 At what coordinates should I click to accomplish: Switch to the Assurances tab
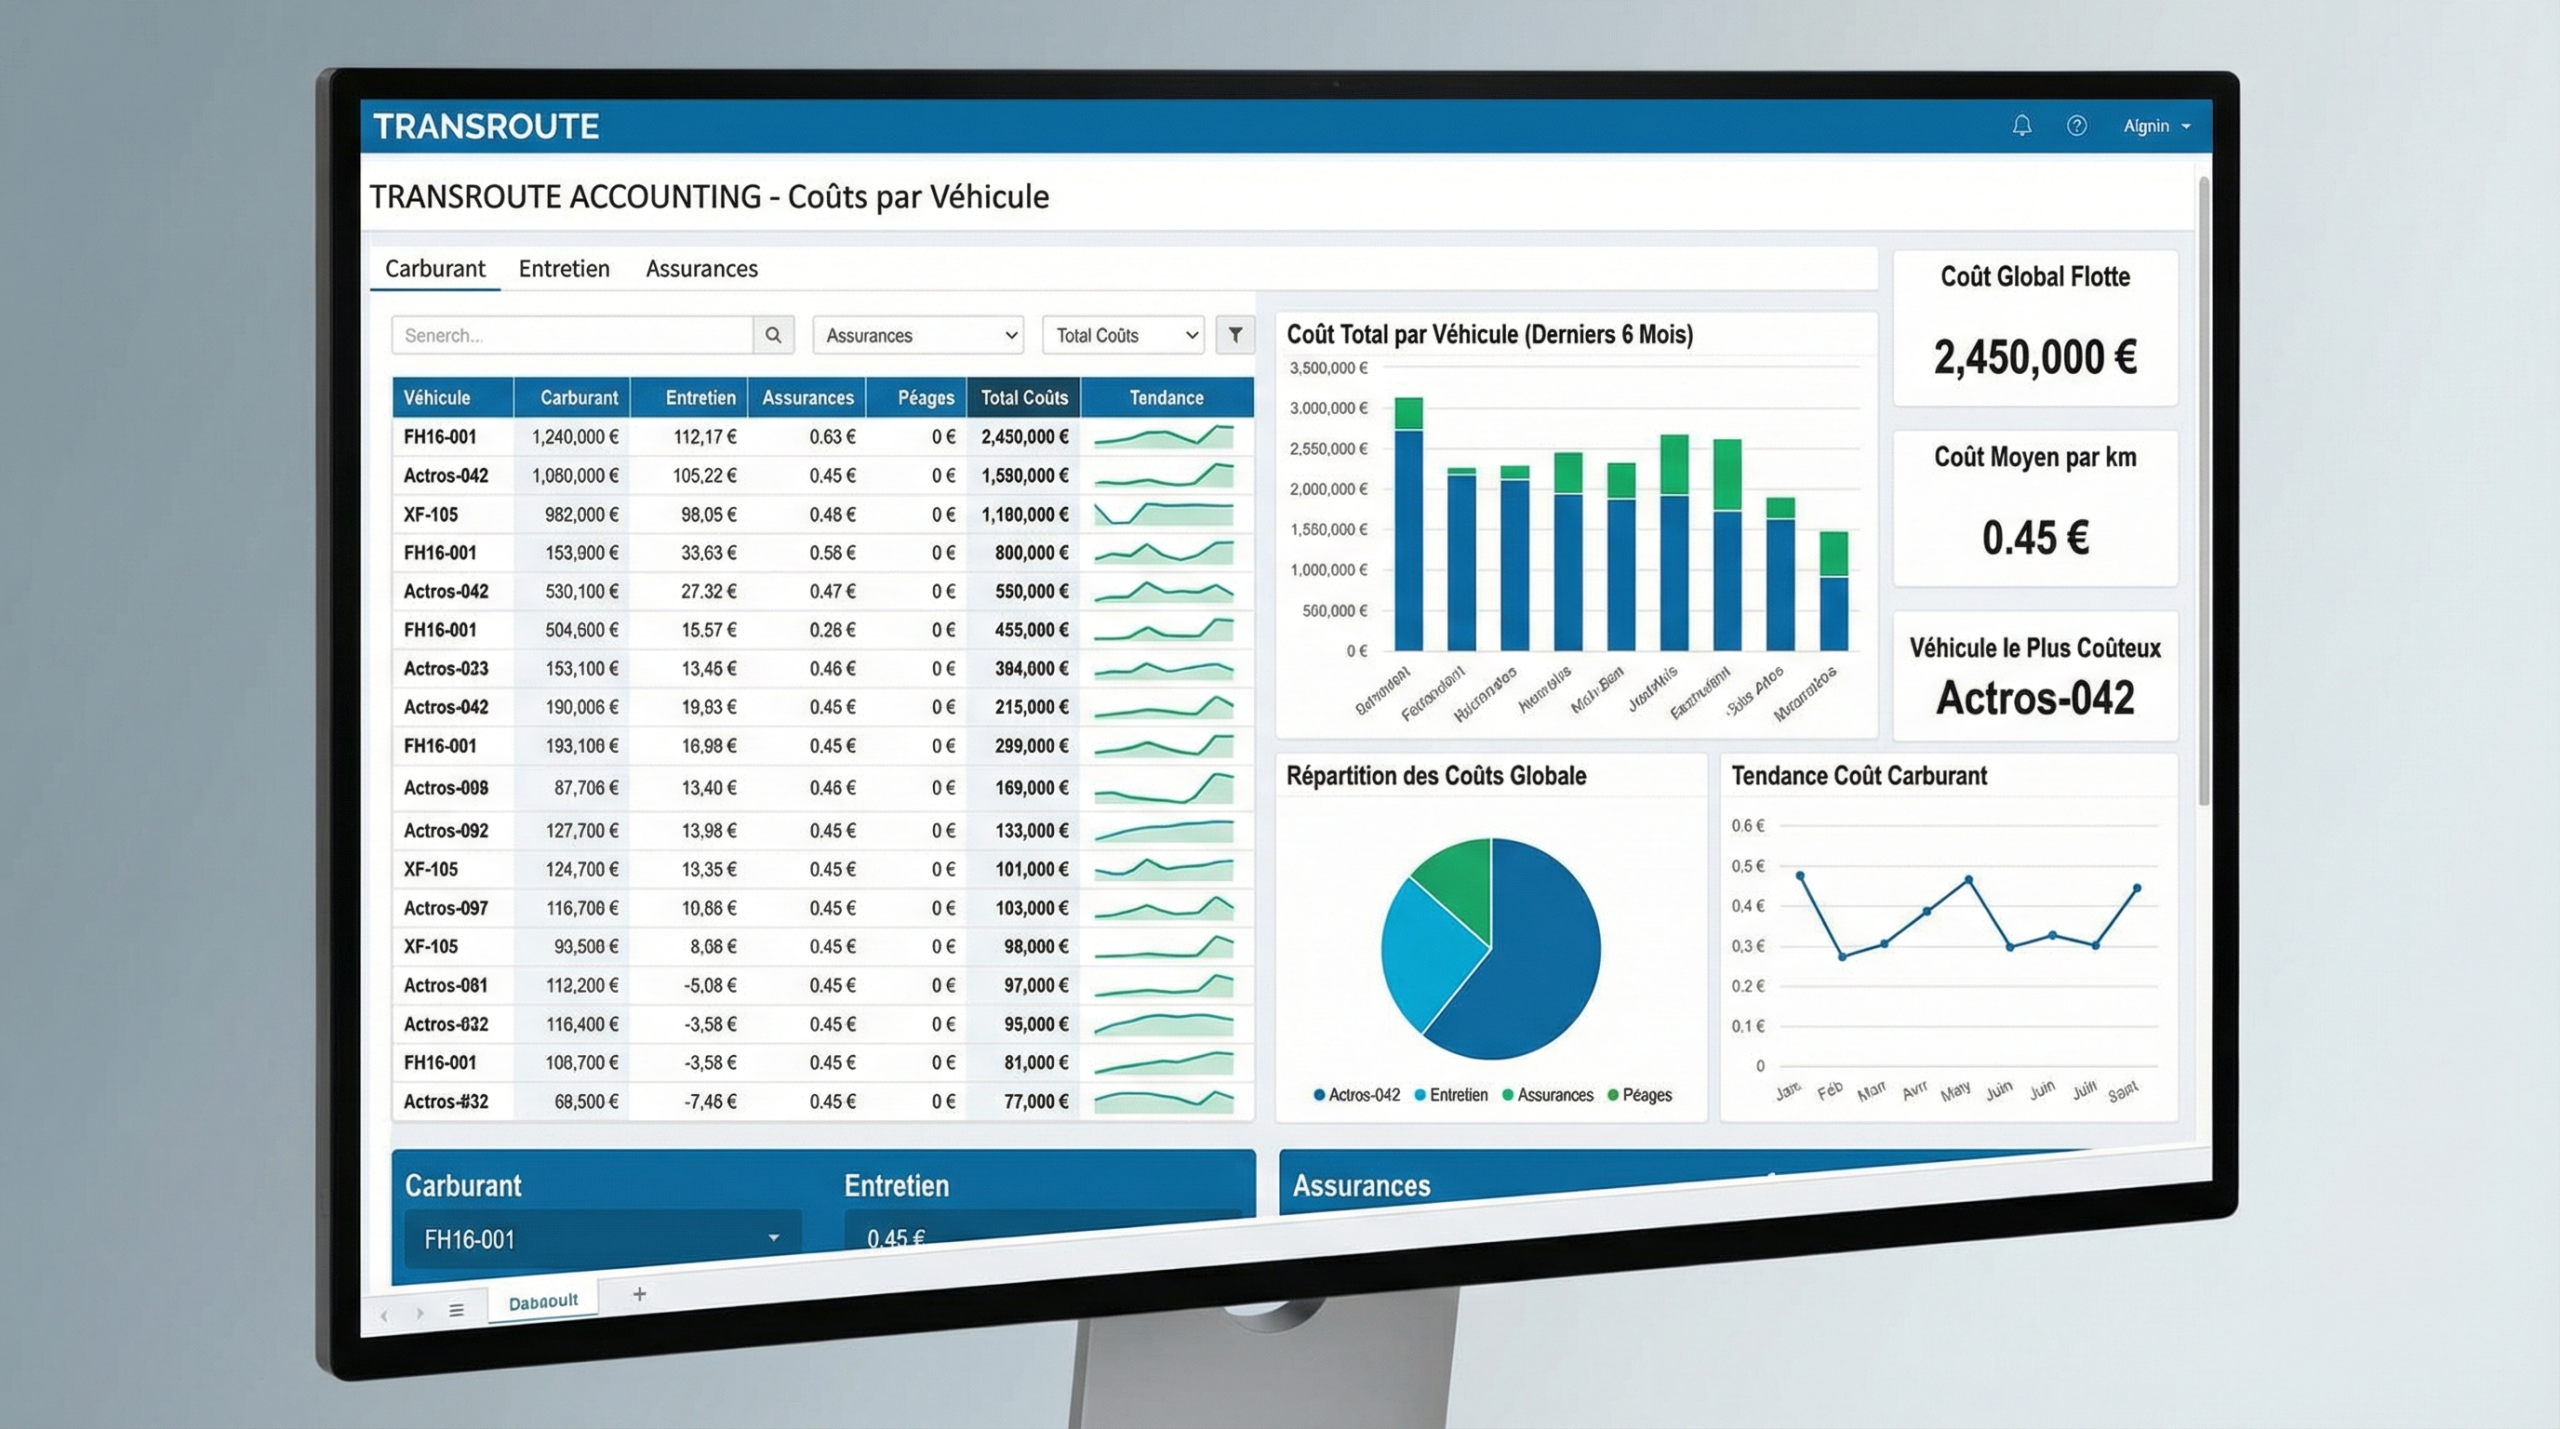[701, 268]
